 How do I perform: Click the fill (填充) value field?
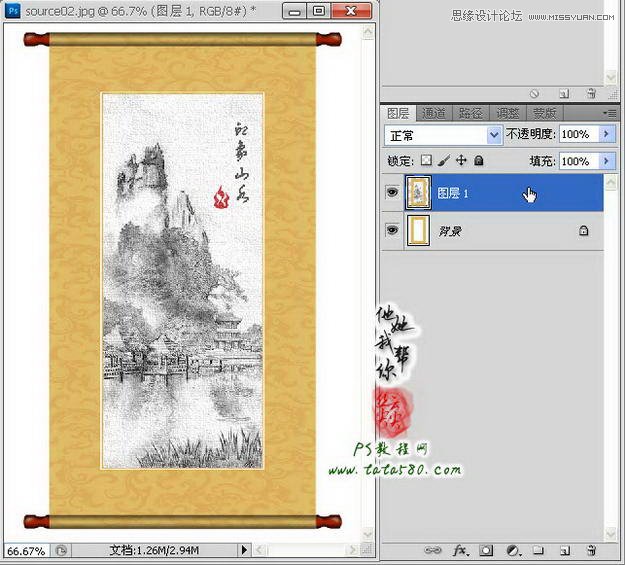pyautogui.click(x=578, y=161)
